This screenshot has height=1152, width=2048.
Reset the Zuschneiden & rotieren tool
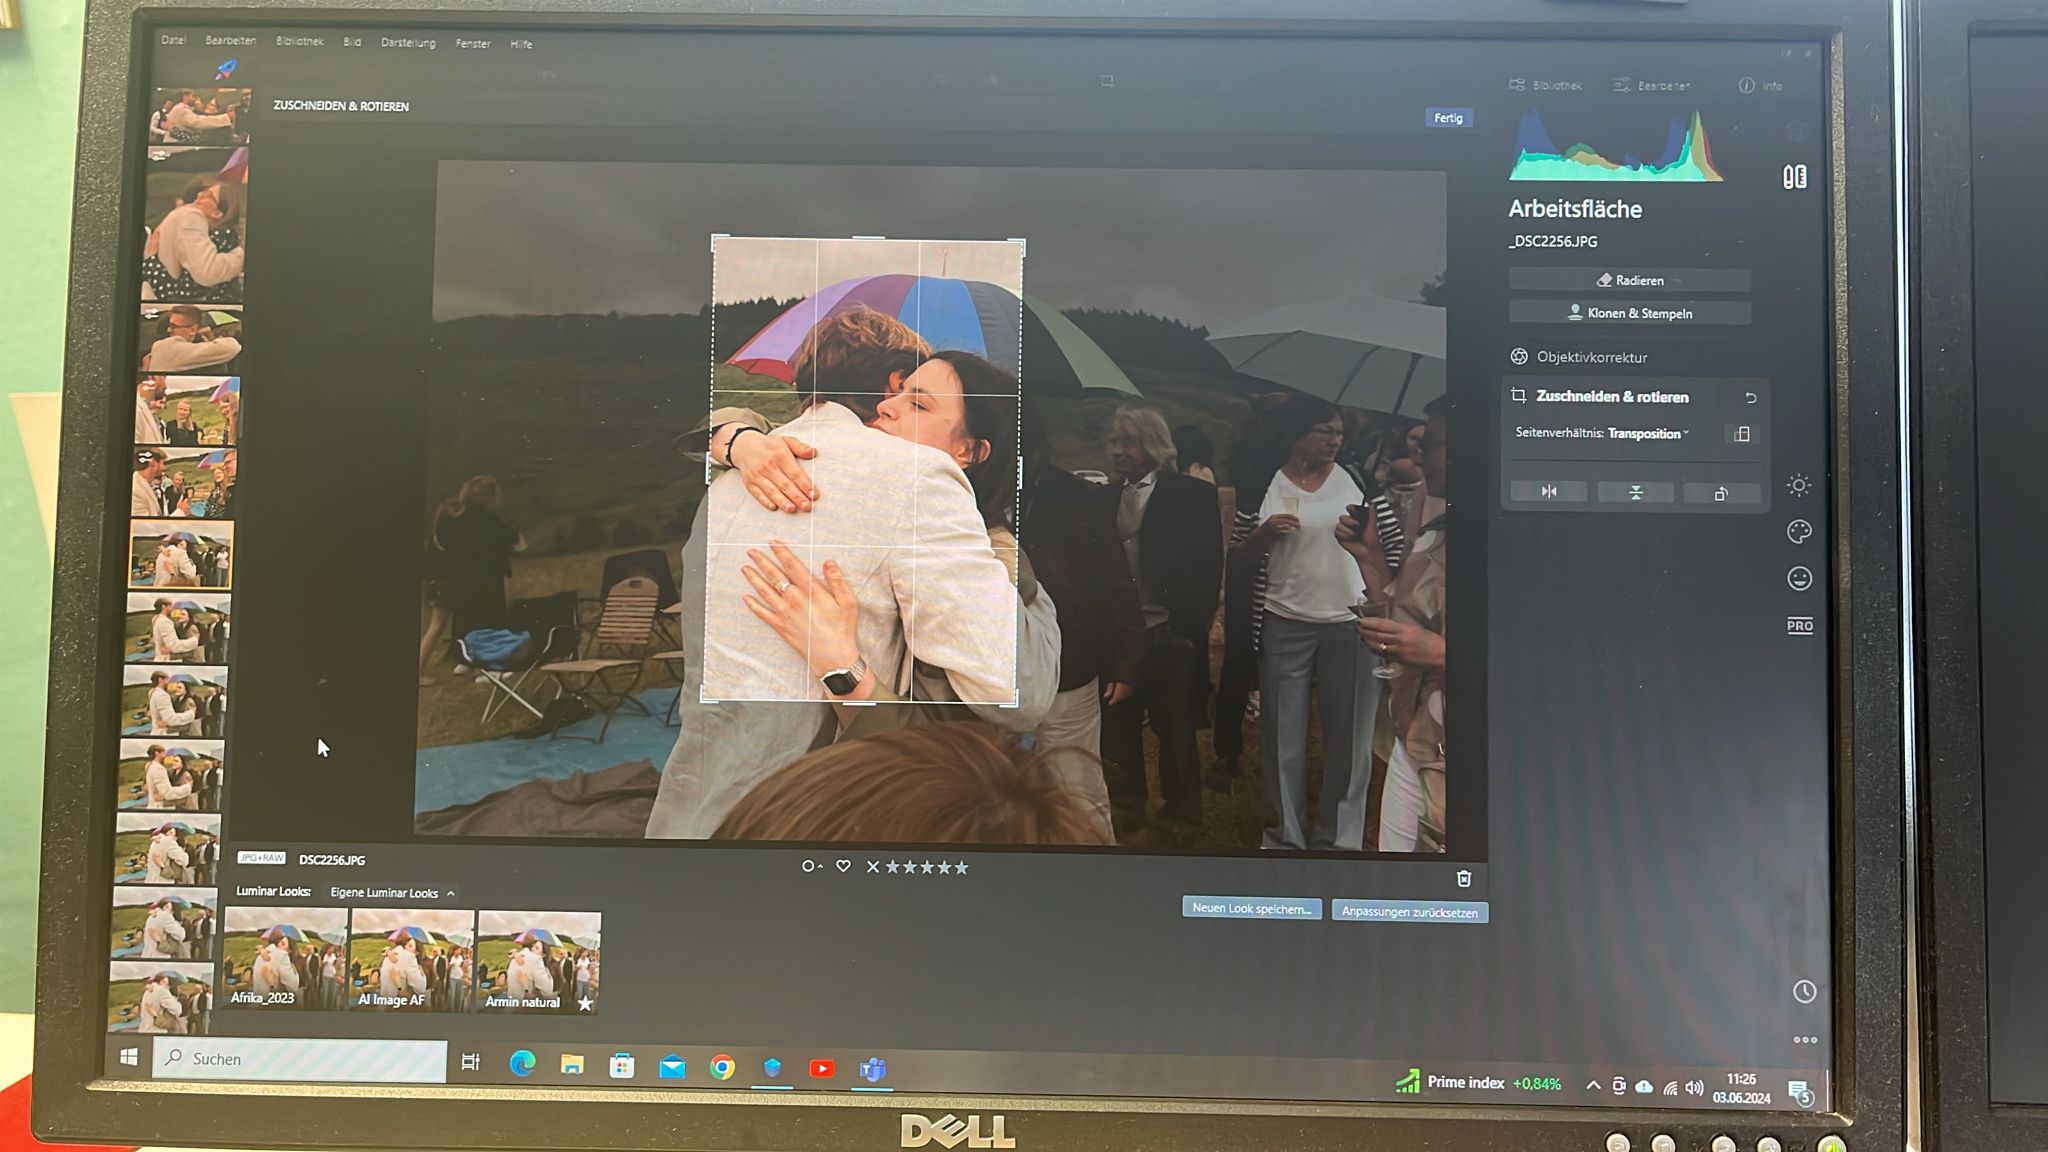(1750, 398)
